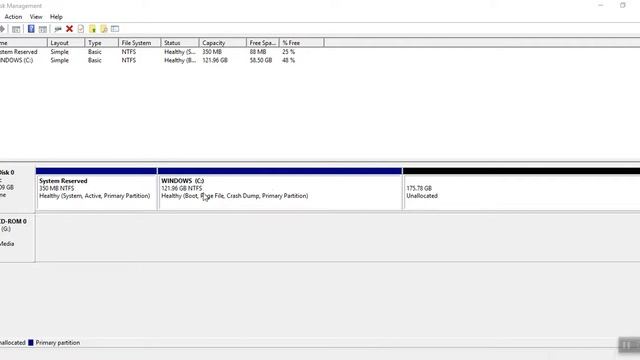Click the Forward arrow toolbar icon
Viewport: 640px width, 360px height.
pos(2,29)
